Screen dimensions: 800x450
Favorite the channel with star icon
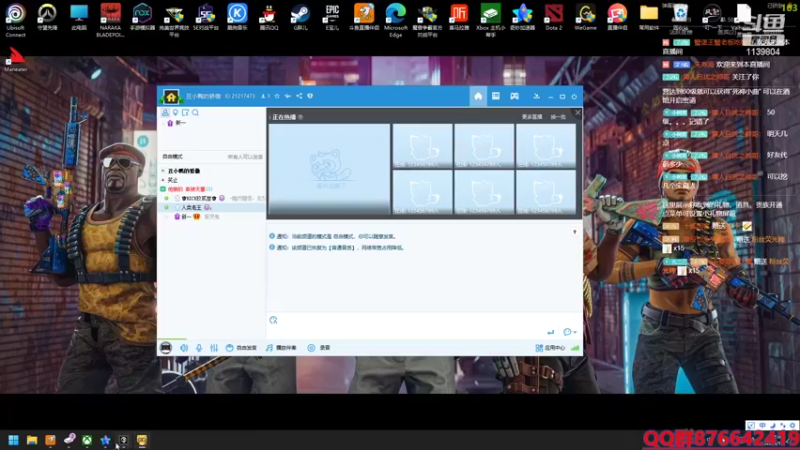pyautogui.click(x=277, y=96)
